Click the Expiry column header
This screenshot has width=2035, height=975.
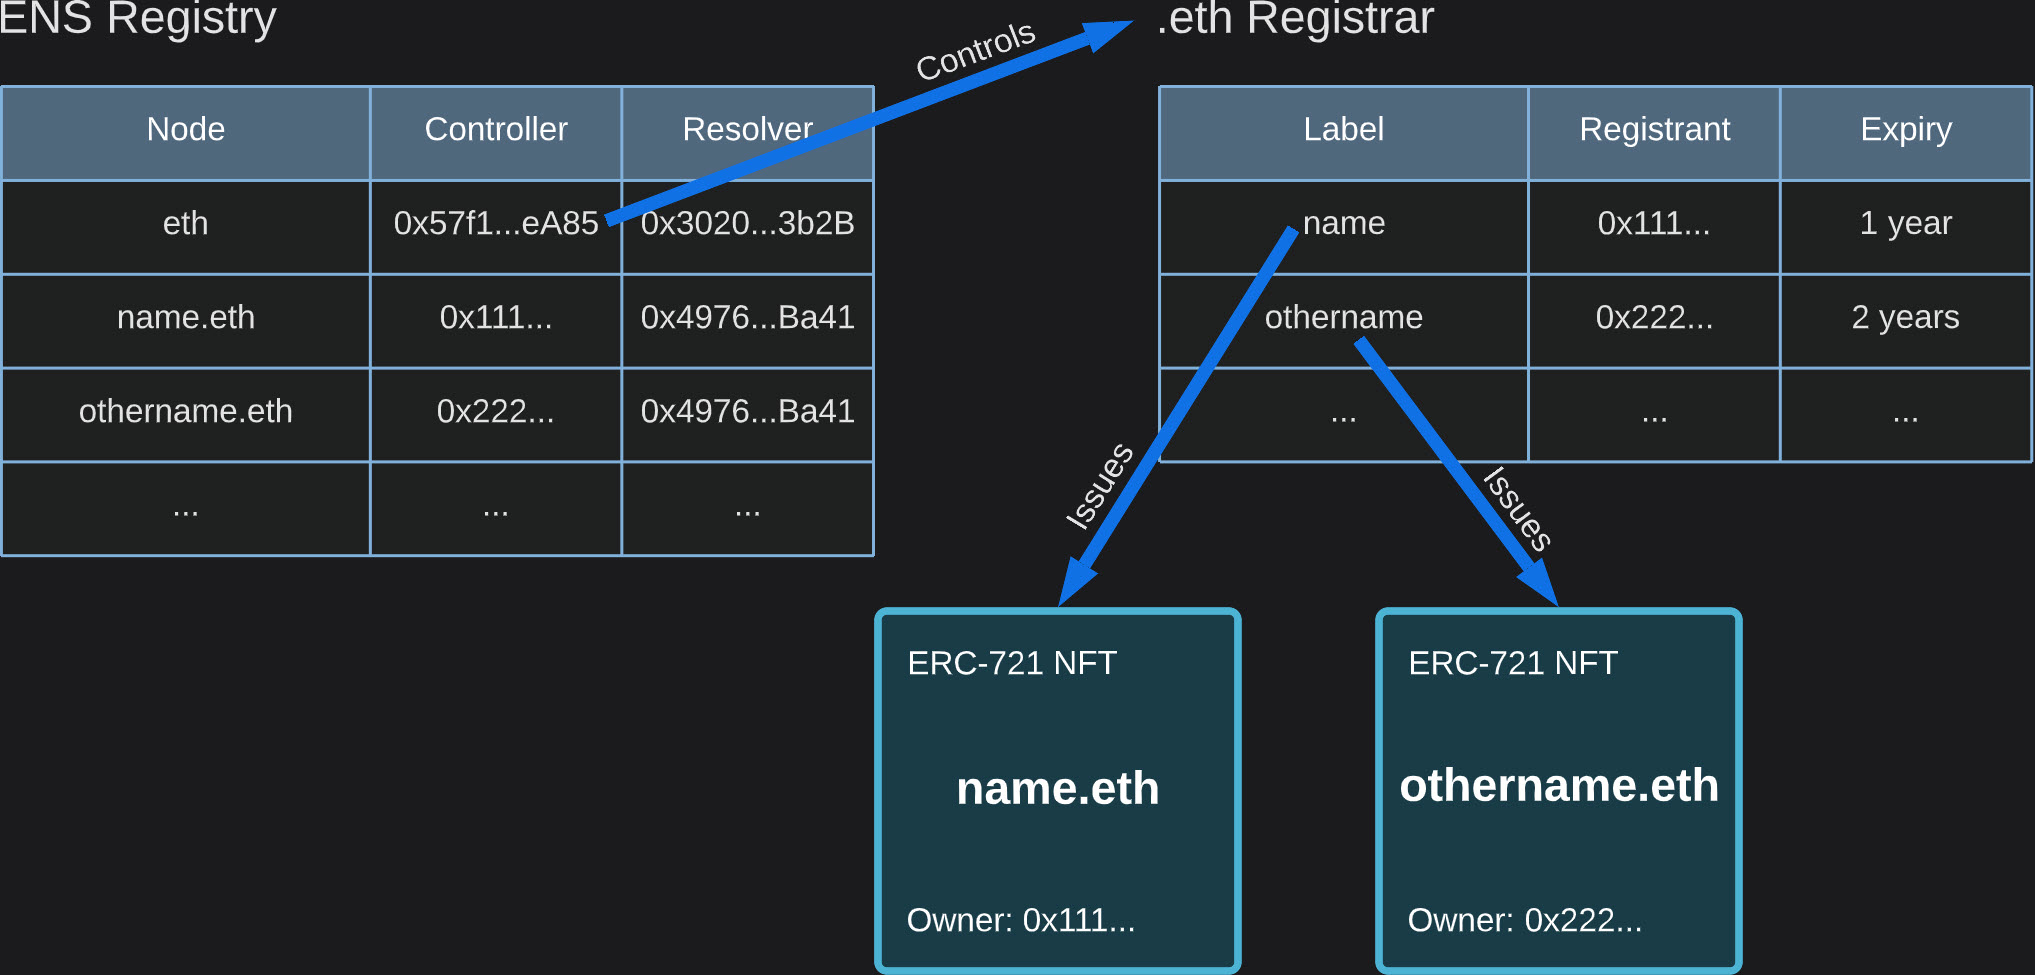tap(1906, 130)
